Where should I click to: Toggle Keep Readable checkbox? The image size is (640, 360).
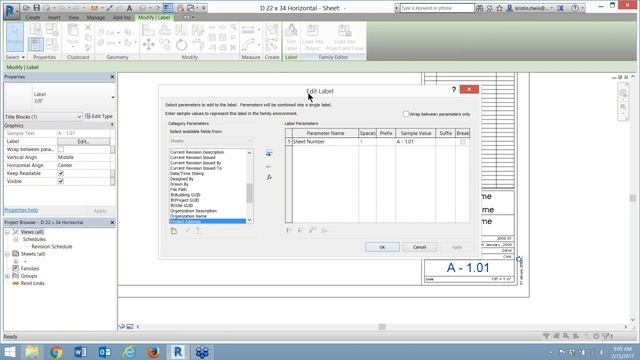(x=61, y=173)
